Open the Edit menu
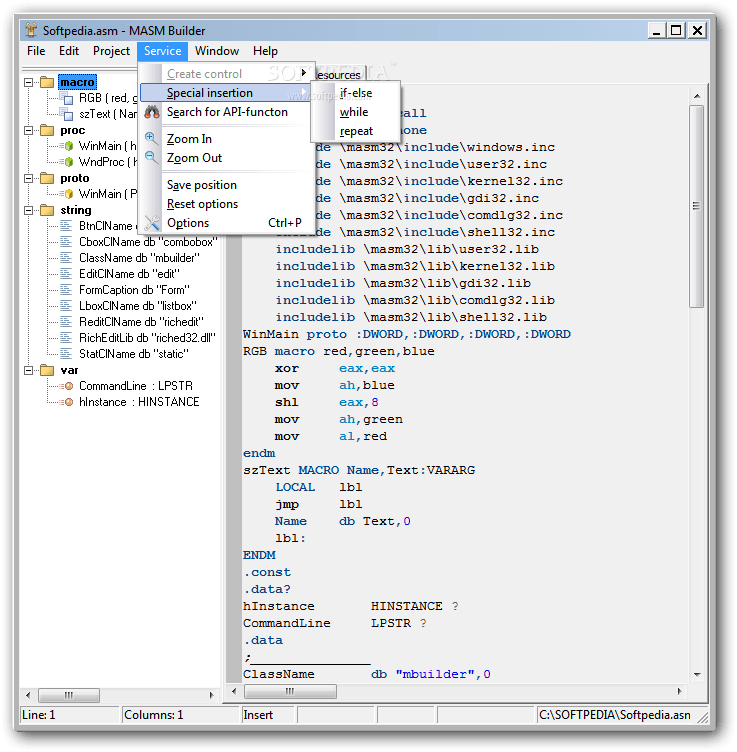The height and width of the screenshot is (752, 737). pyautogui.click(x=69, y=51)
